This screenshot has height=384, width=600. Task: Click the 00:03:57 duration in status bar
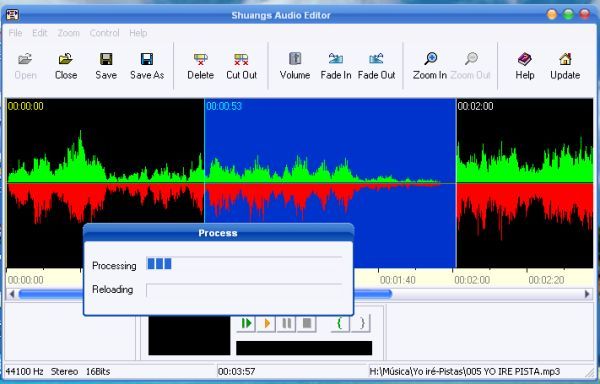click(236, 371)
